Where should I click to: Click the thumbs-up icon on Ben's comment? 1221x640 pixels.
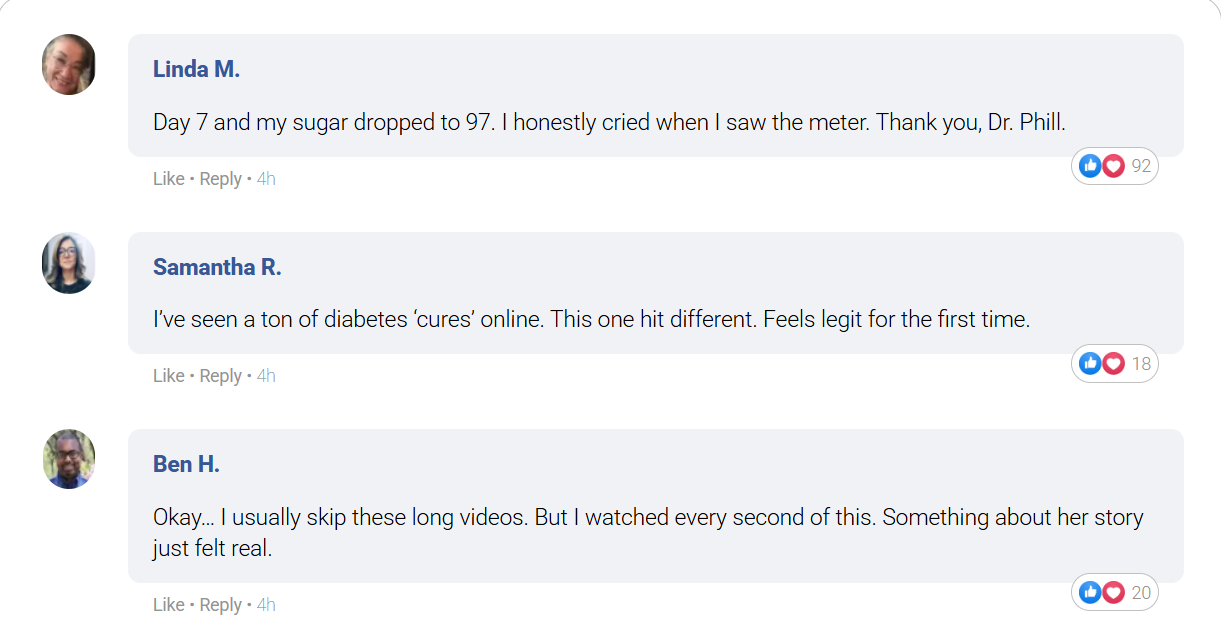coord(1091,593)
